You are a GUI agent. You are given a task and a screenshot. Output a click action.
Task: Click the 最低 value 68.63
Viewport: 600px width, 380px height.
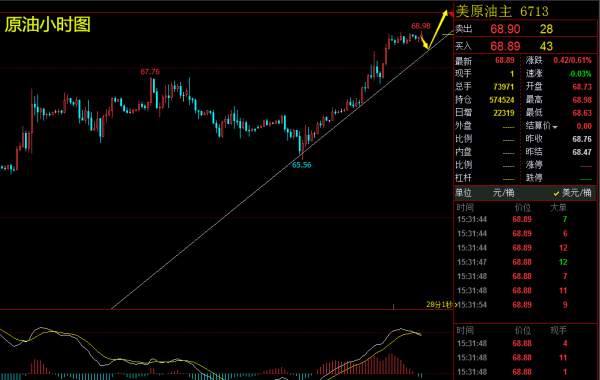582,113
